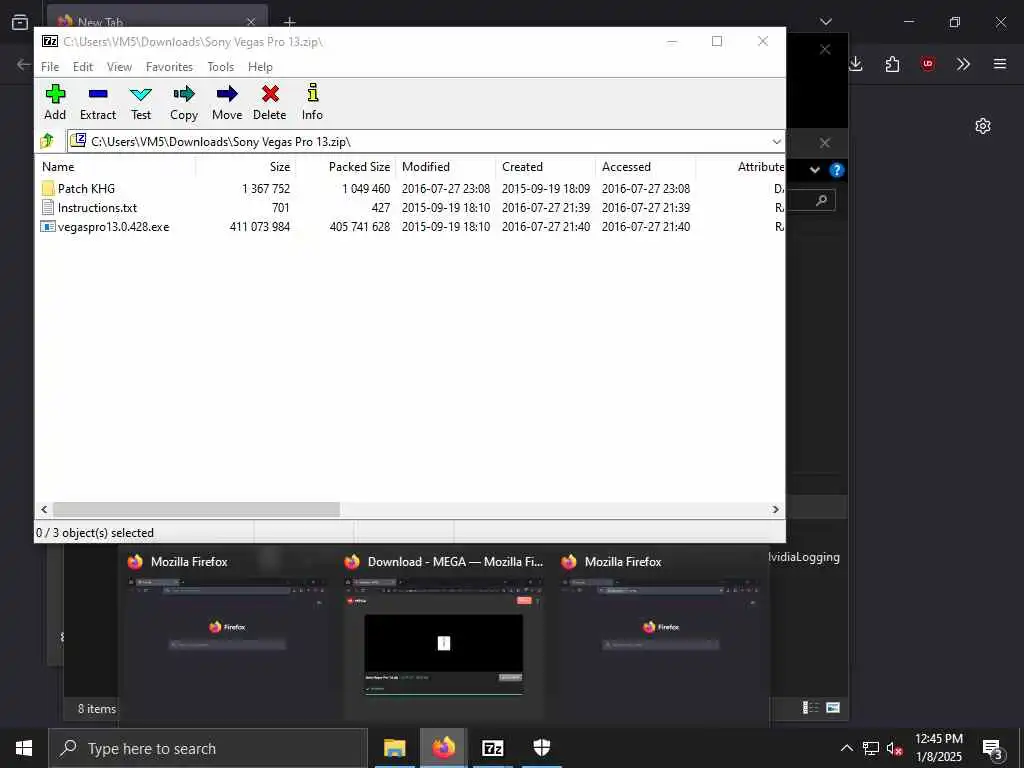Viewport: 1024px width, 768px height.
Task: Click size value 411 073 984
Action: [x=260, y=227]
